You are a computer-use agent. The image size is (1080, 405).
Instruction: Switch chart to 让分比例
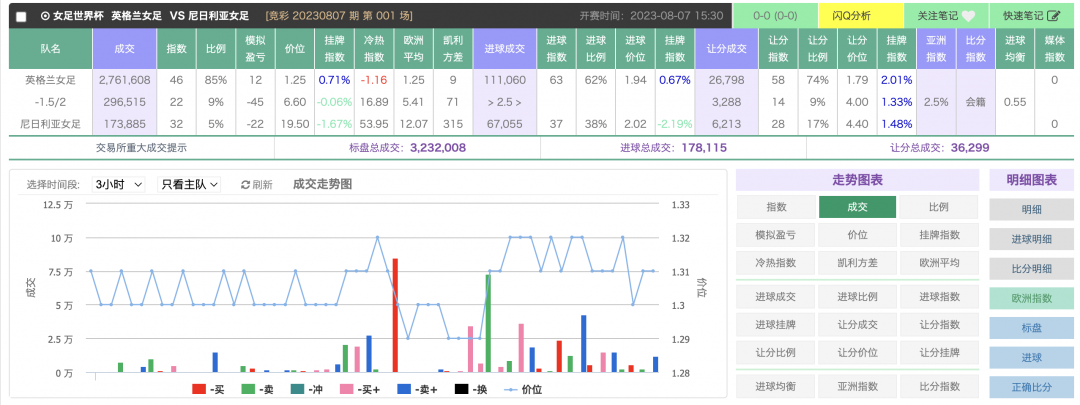pos(776,353)
